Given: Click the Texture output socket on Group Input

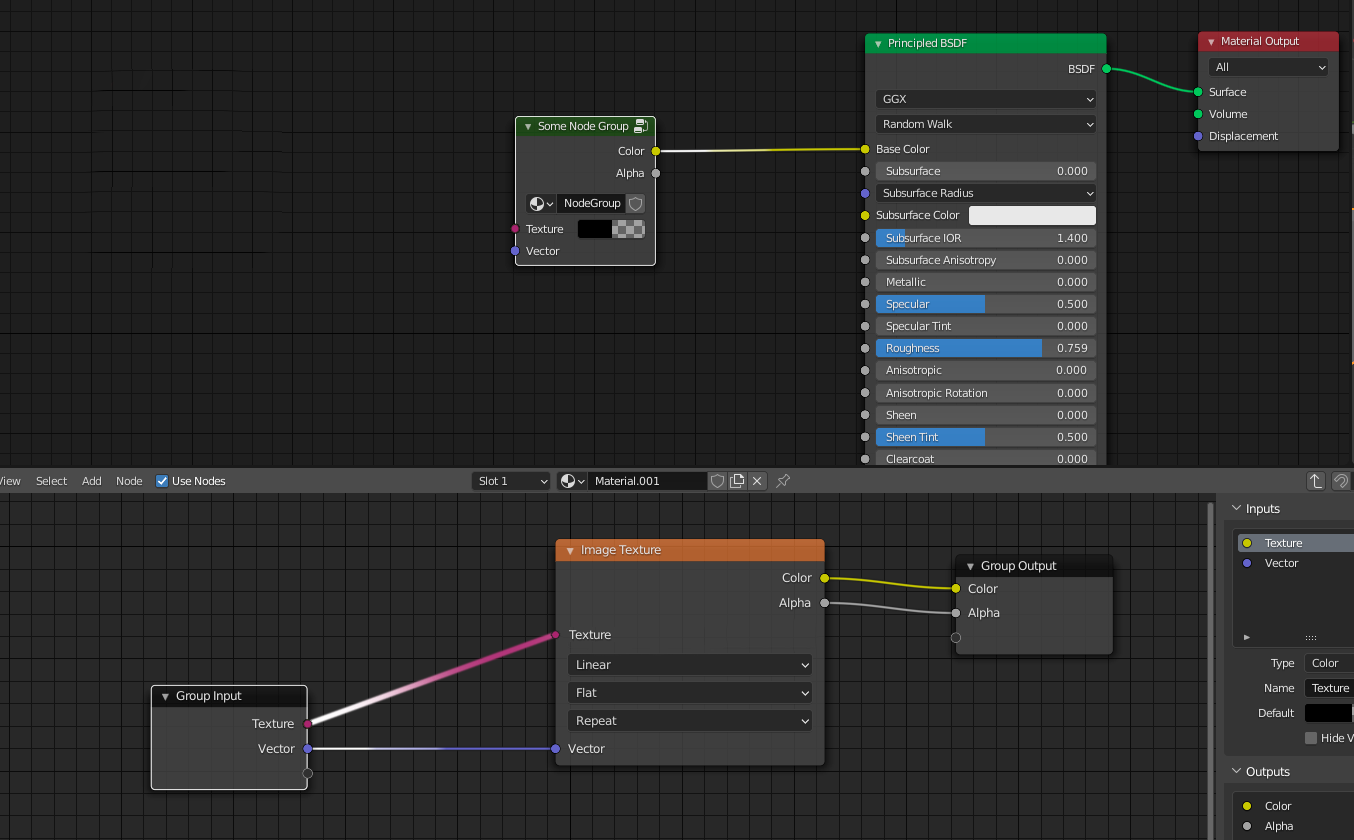Looking at the screenshot, I should click(308, 723).
